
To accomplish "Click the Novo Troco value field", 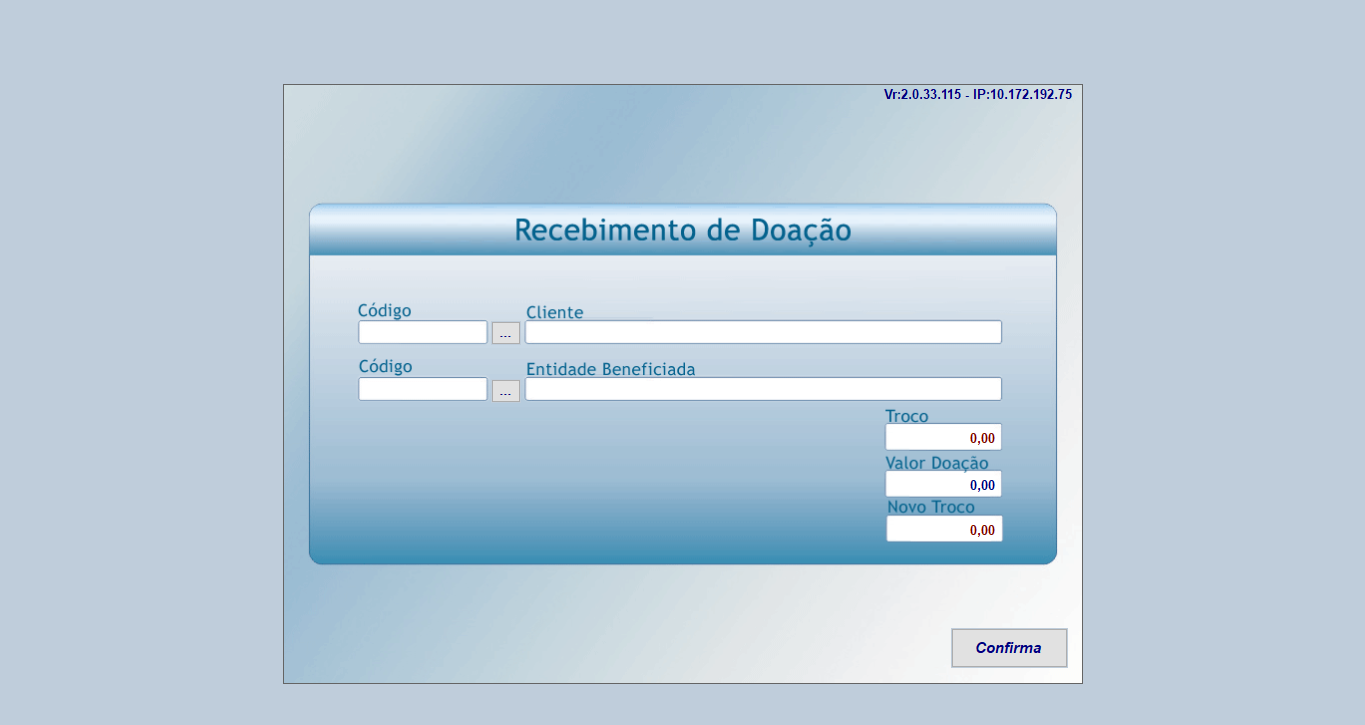I will click(x=944, y=529).
